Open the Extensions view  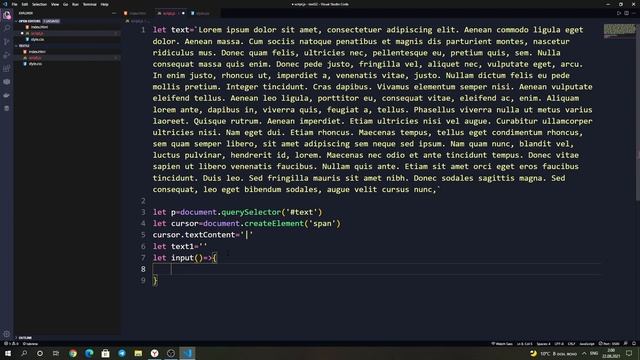click(7, 69)
